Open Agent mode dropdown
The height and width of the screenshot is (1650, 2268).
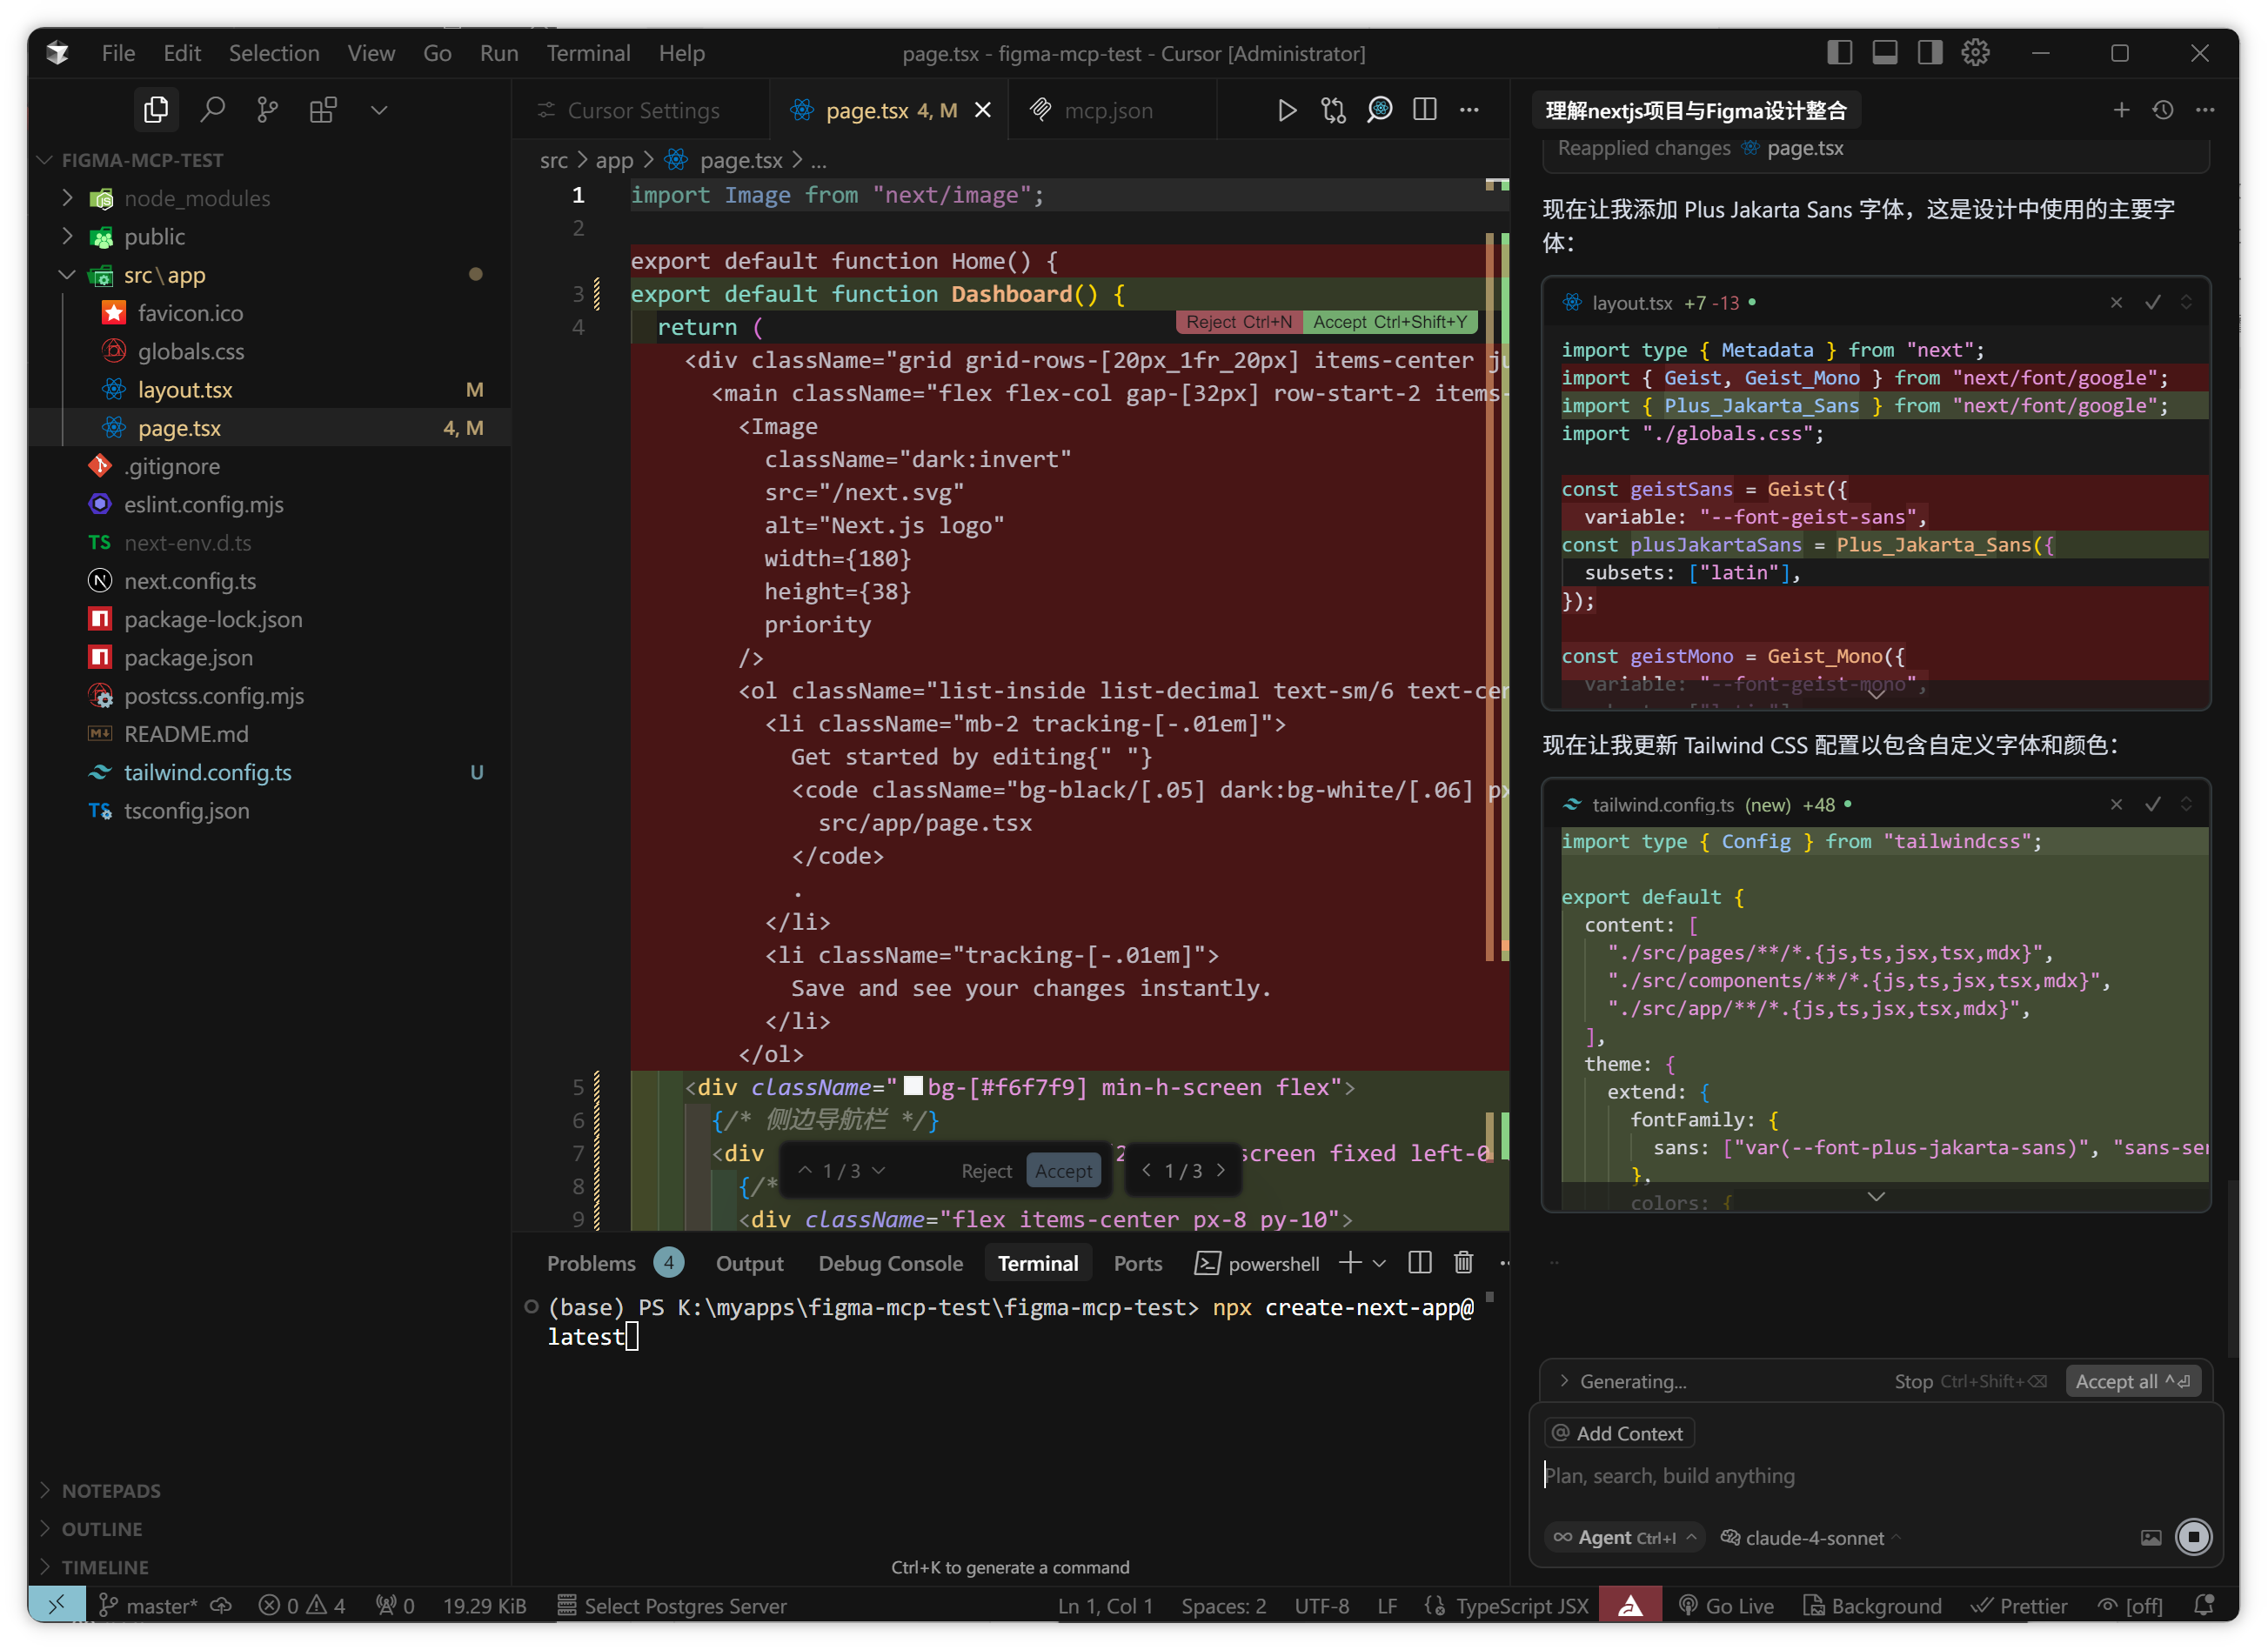point(1625,1538)
